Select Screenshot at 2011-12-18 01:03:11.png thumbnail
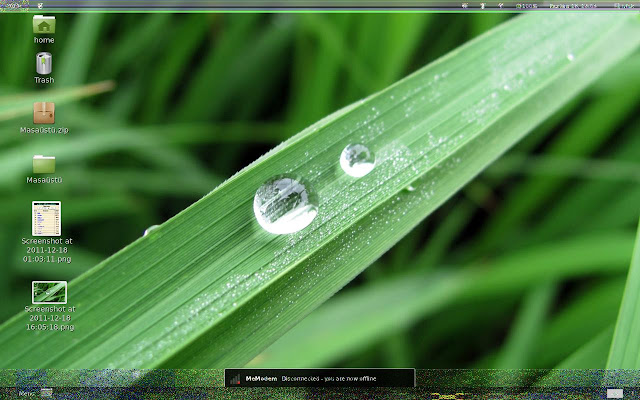 point(47,218)
